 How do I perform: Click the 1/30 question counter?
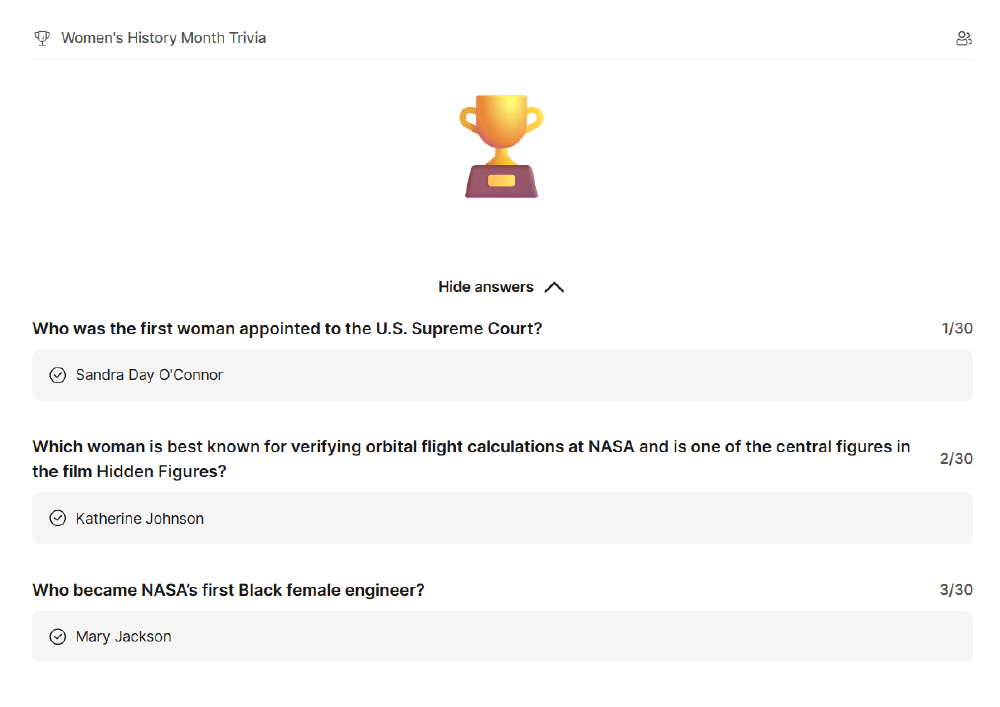point(957,328)
